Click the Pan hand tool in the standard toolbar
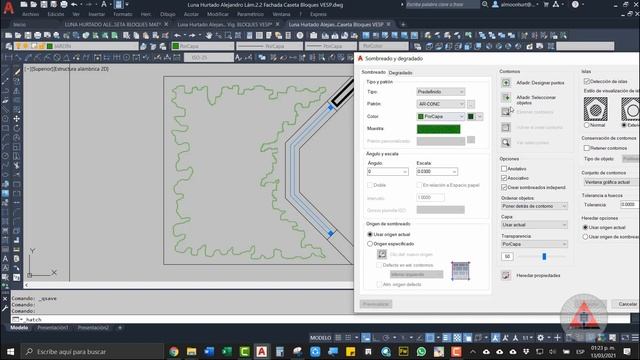 (209, 36)
